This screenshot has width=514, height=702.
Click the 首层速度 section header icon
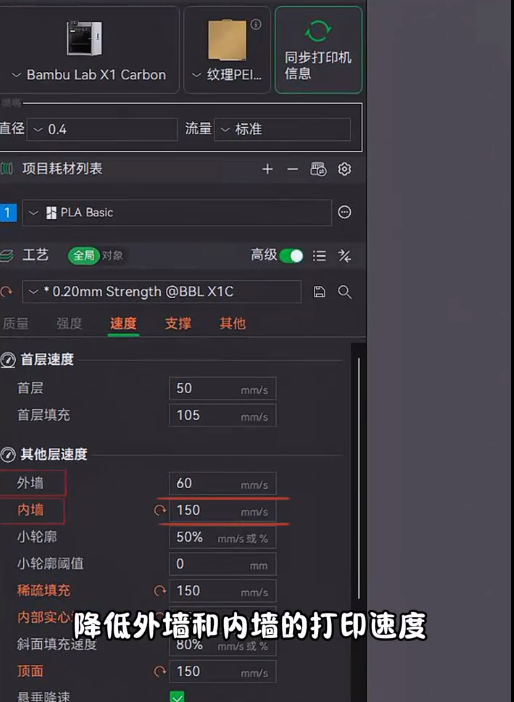point(7,360)
